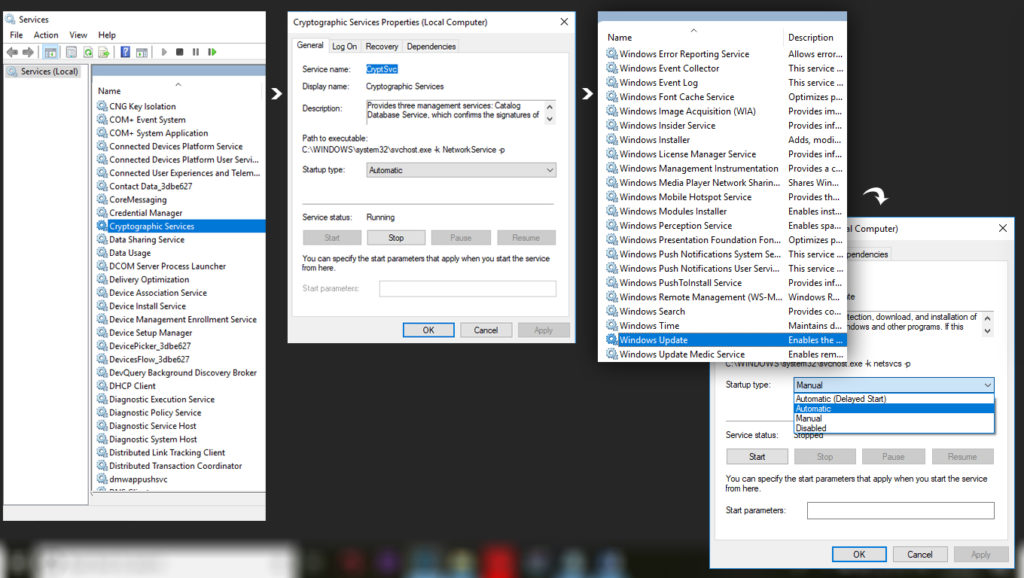
Task: Stop the selected service using toolbar square icon
Action: click(181, 51)
